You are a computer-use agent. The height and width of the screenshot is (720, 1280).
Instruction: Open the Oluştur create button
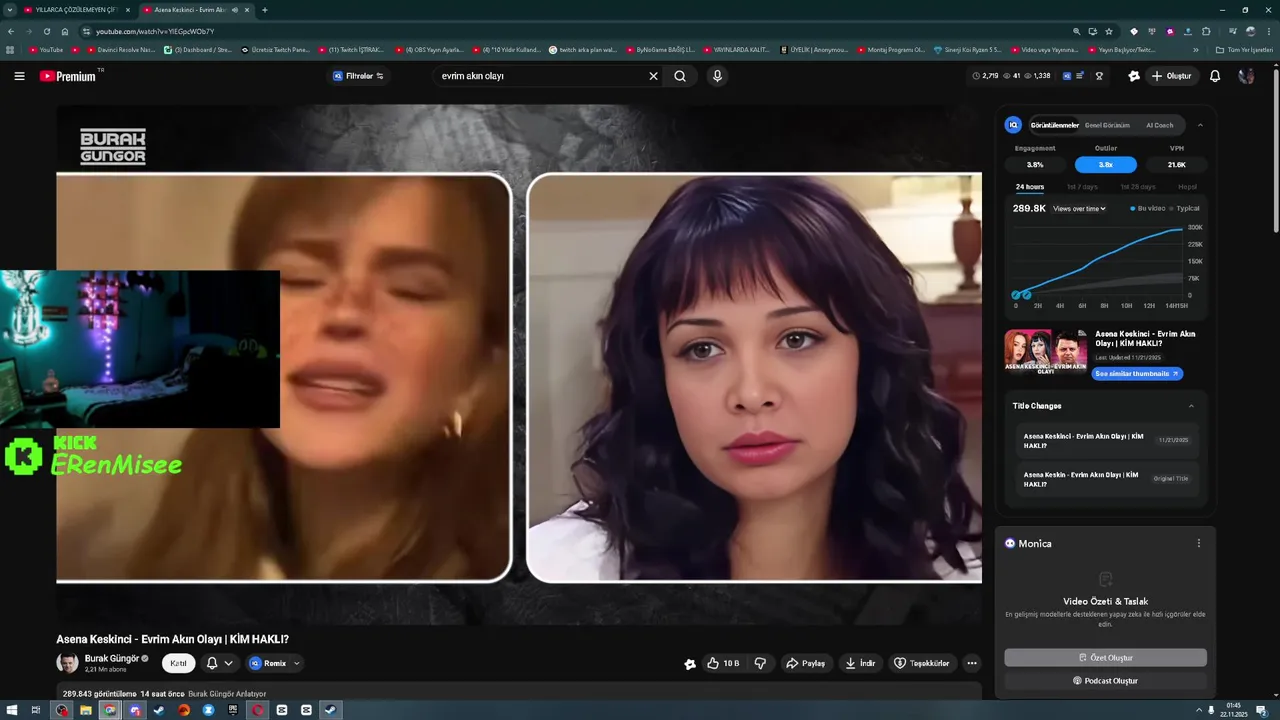(1172, 76)
